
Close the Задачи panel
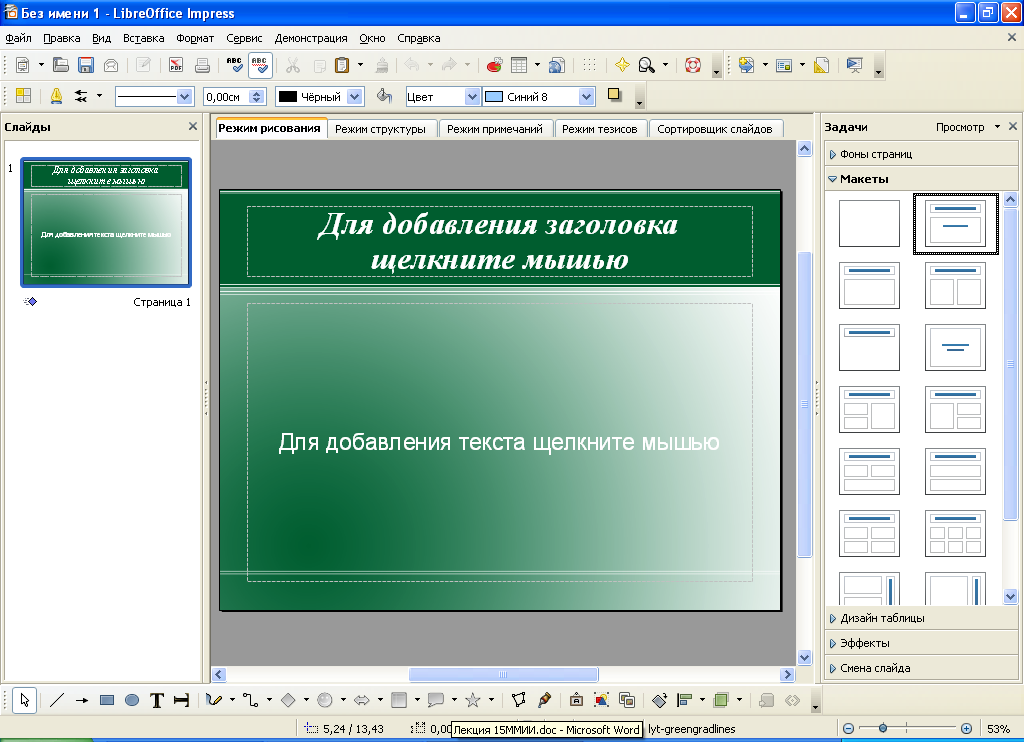coord(1013,126)
